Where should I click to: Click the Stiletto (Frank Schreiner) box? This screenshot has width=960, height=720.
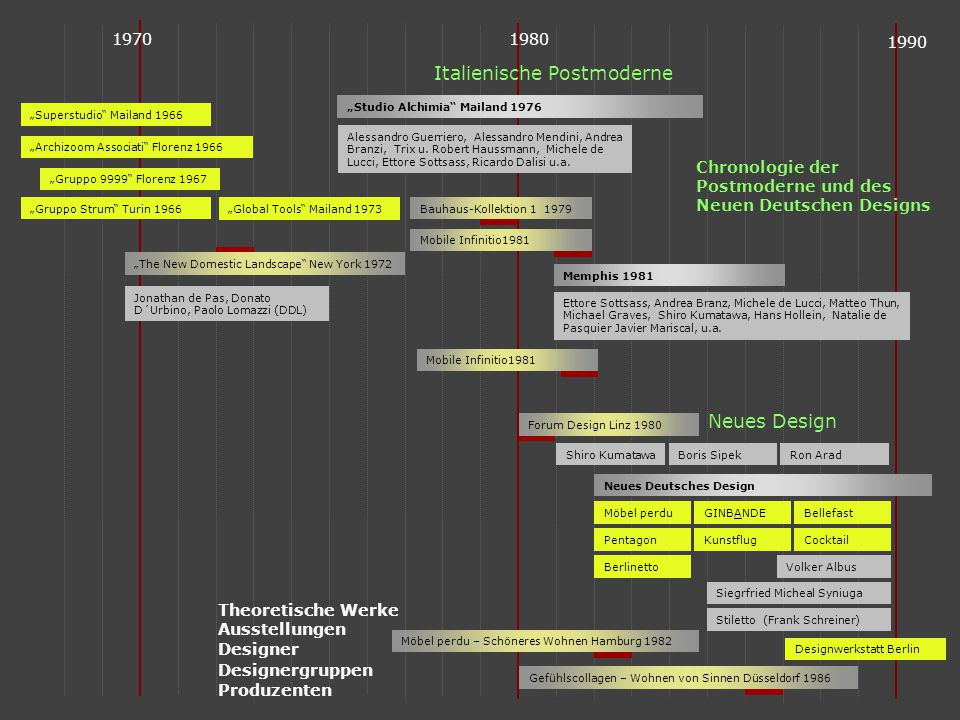(x=799, y=620)
